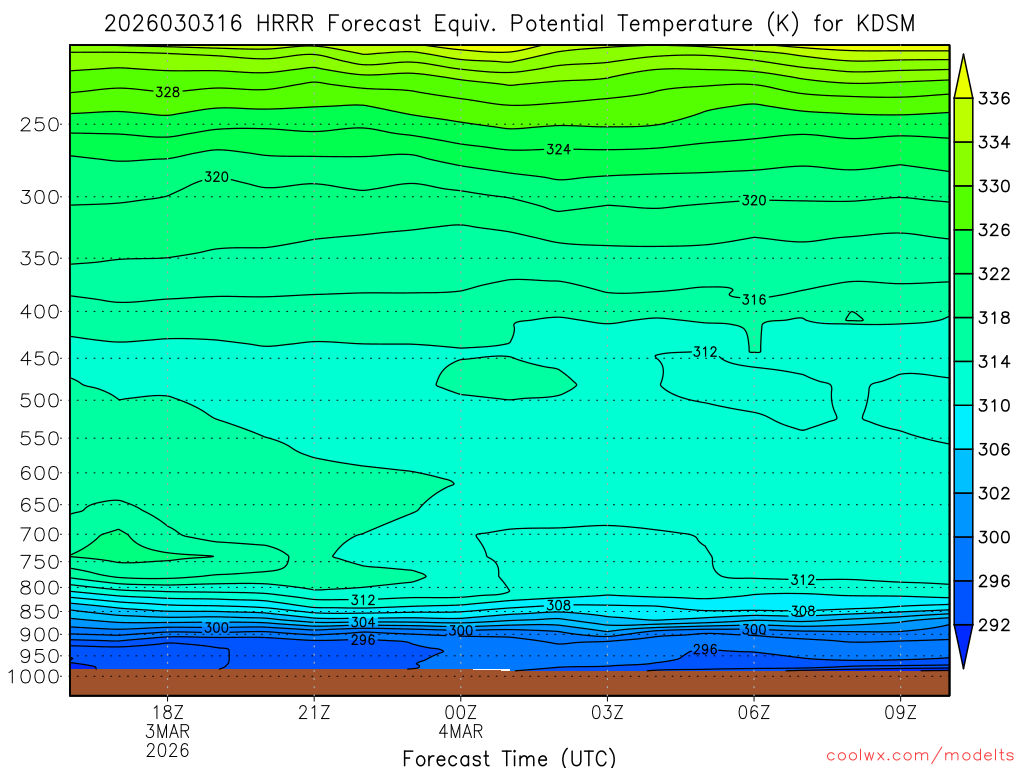Image resolution: width=1024 pixels, height=768 pixels.
Task: Click the 316 contour label
Action: click(754, 300)
